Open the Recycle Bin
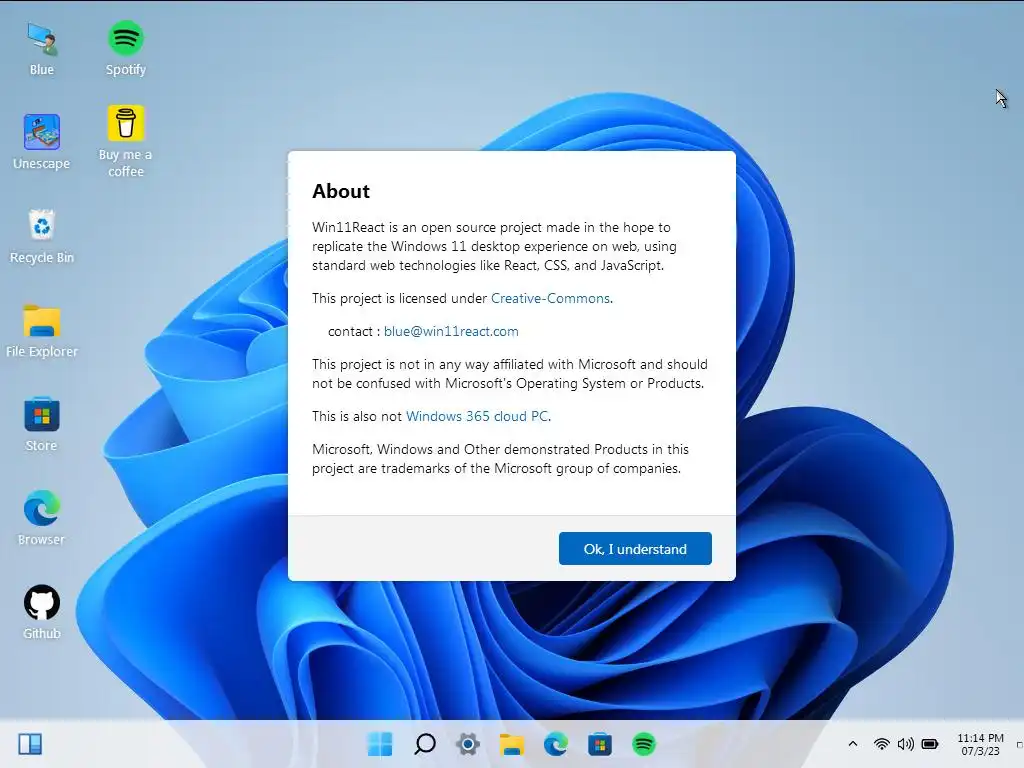Viewport: 1024px width, 768px height. coord(42,236)
